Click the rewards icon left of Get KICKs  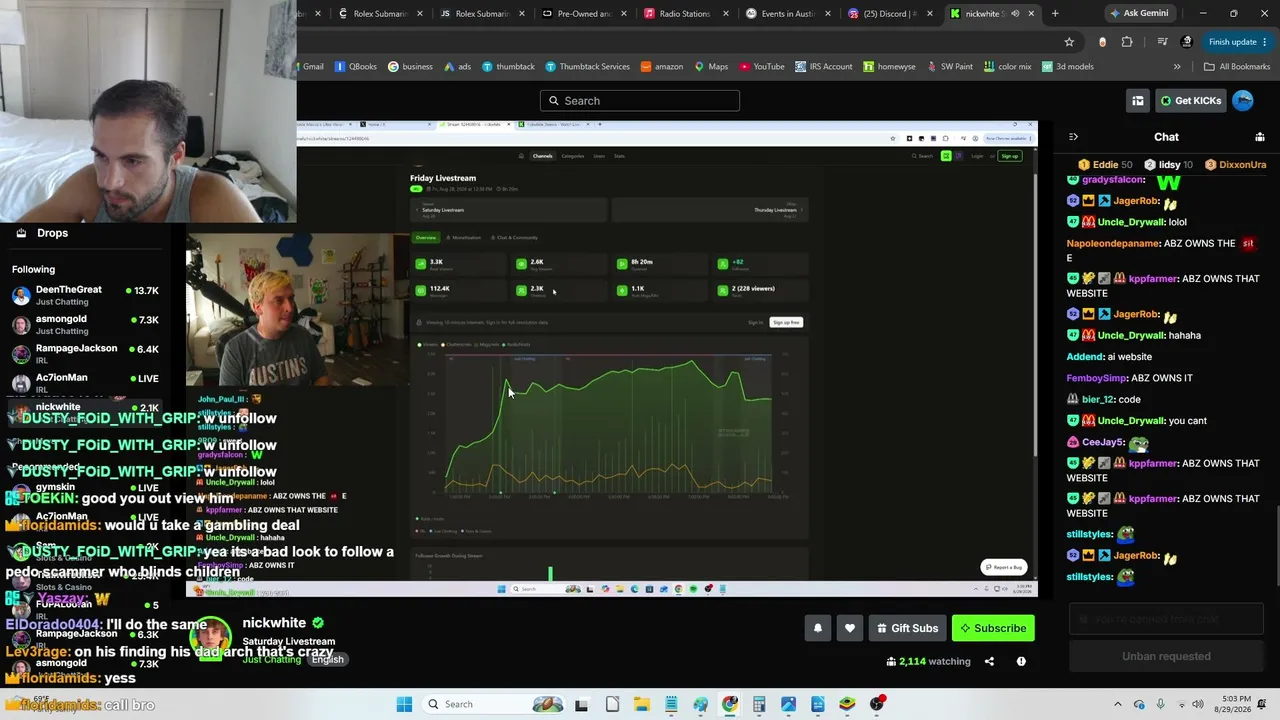pos(1138,100)
